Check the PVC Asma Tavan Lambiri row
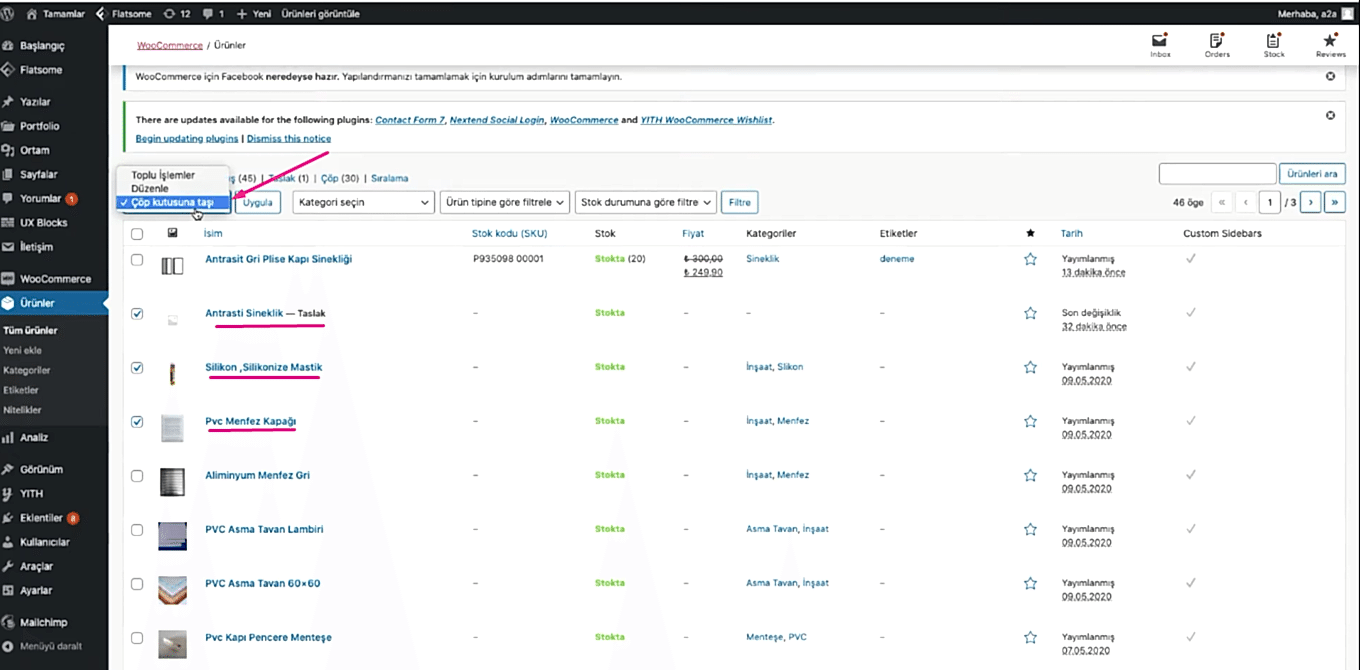 [x=137, y=530]
